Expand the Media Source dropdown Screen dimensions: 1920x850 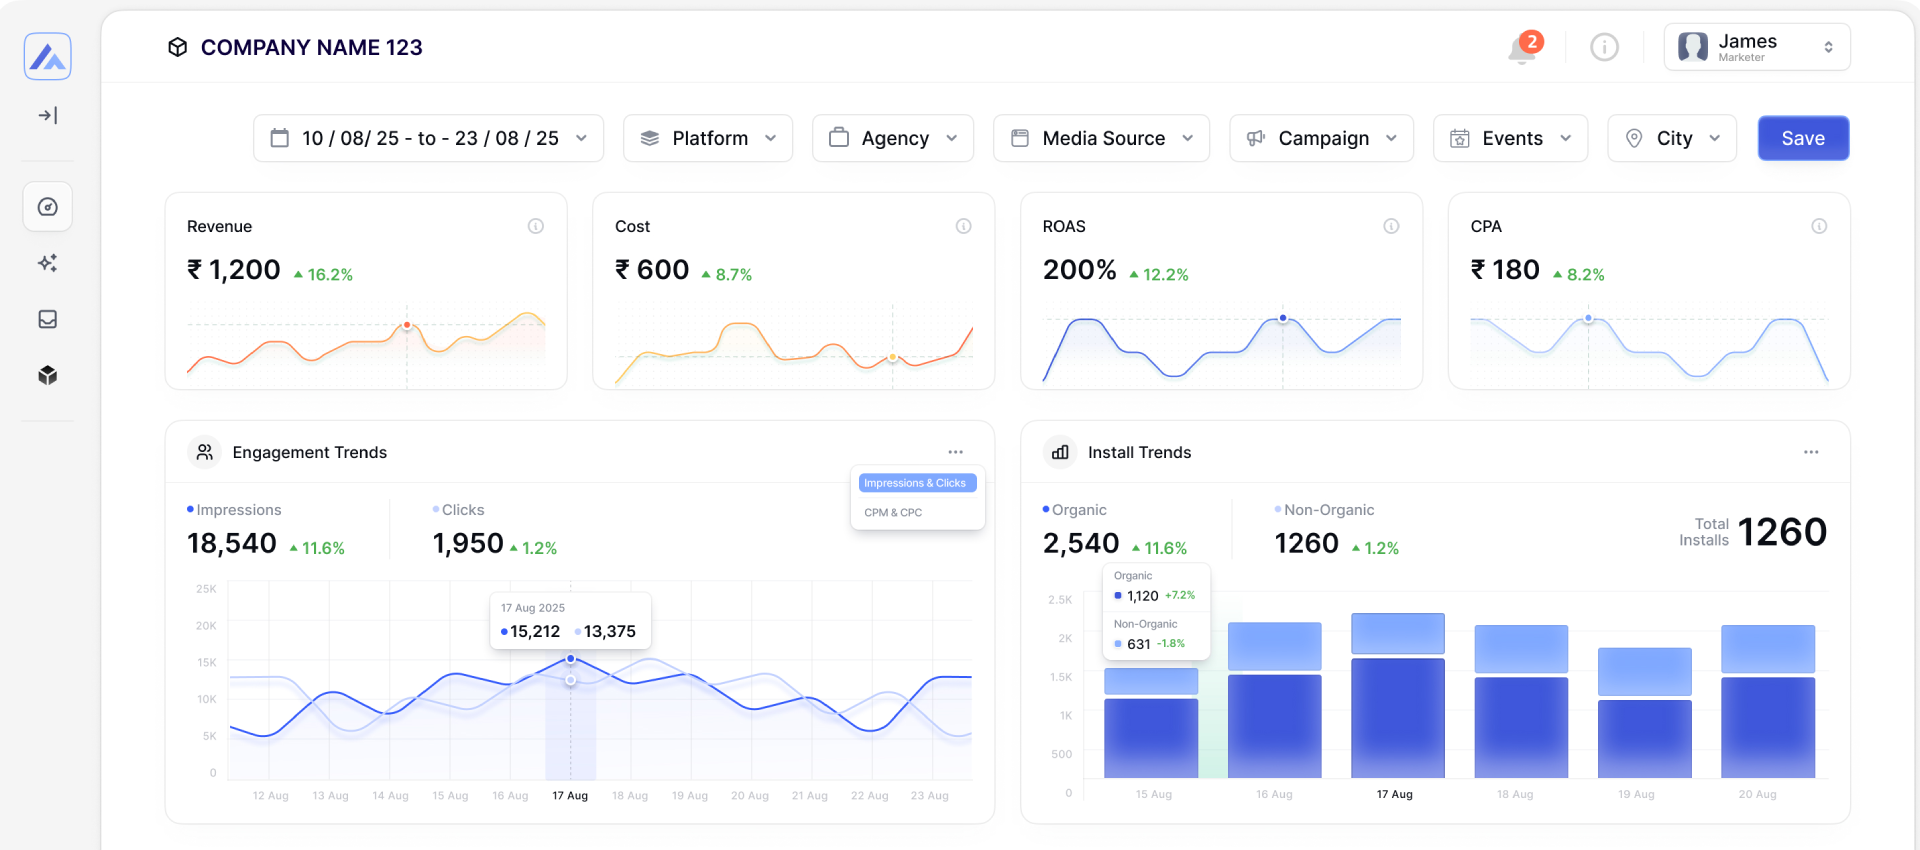point(1101,138)
